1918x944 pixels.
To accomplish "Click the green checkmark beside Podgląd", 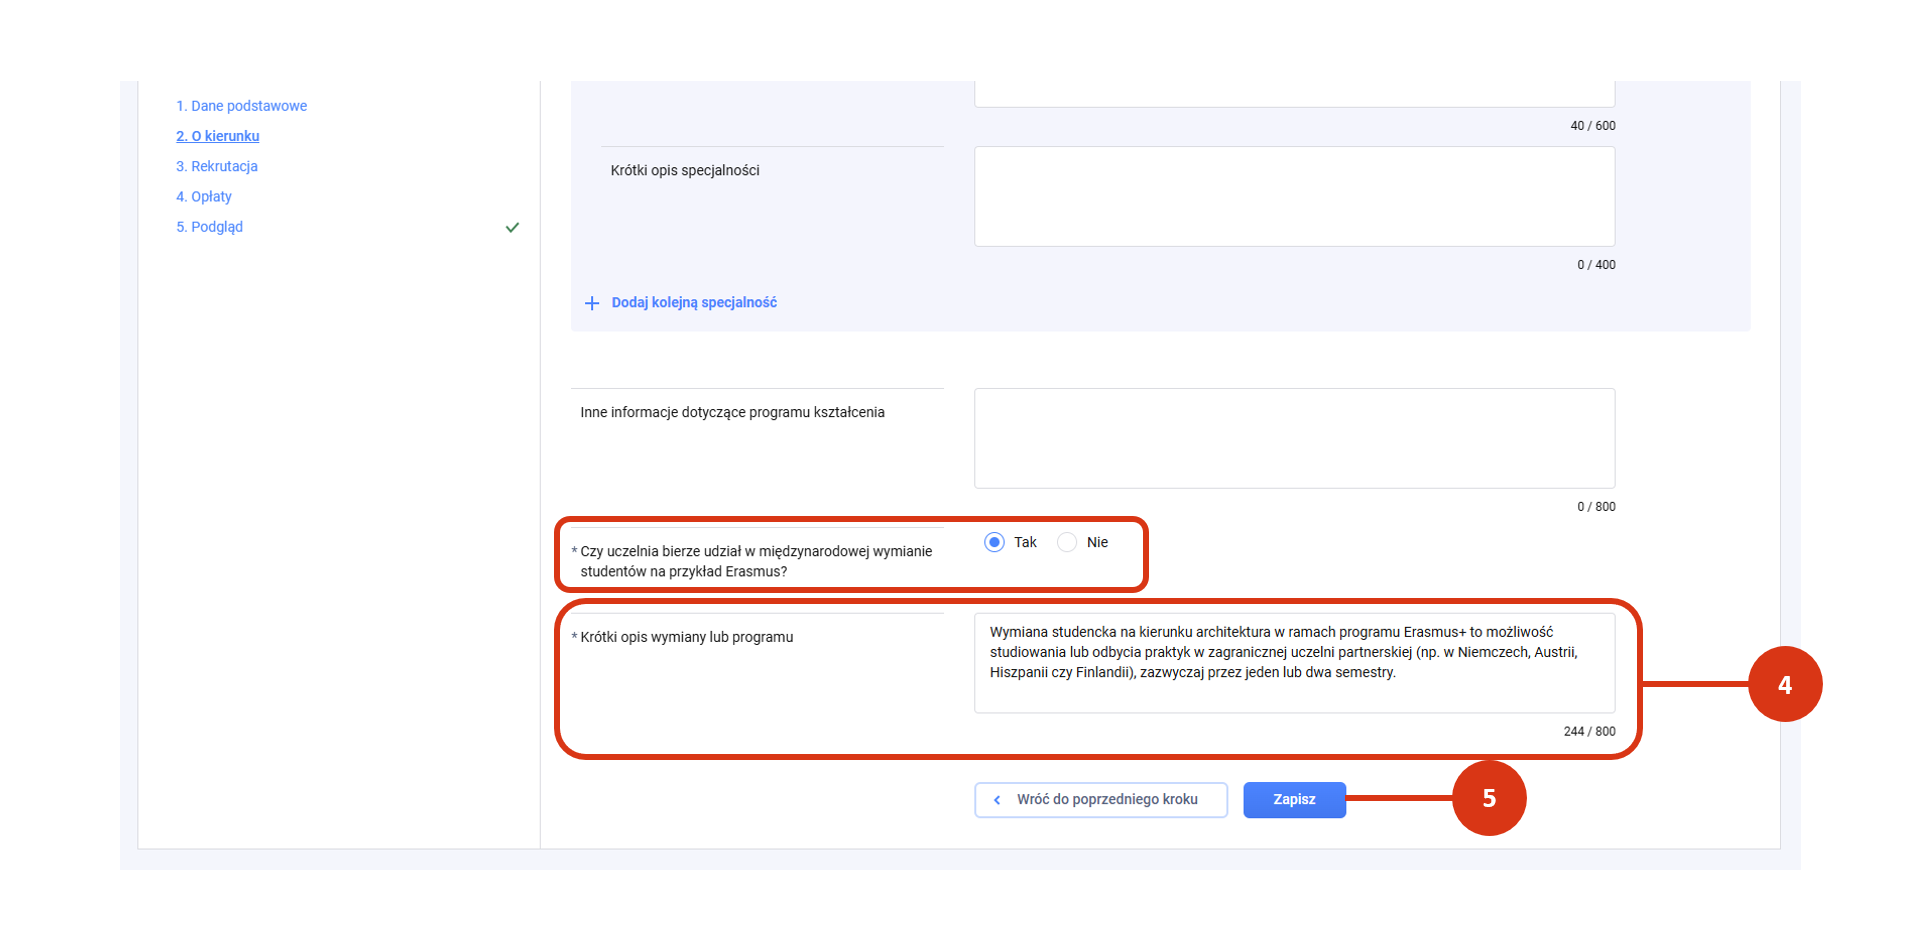I will coord(512,228).
